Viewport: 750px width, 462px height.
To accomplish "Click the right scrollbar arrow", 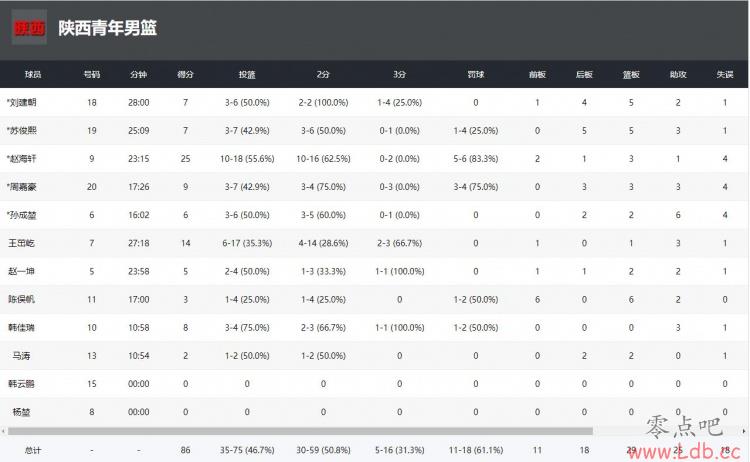I will tap(744, 431).
